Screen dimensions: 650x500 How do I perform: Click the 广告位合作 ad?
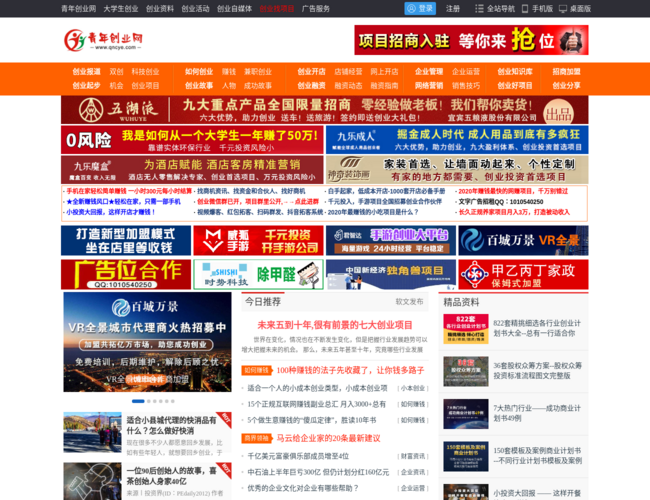pyautogui.click(x=126, y=274)
